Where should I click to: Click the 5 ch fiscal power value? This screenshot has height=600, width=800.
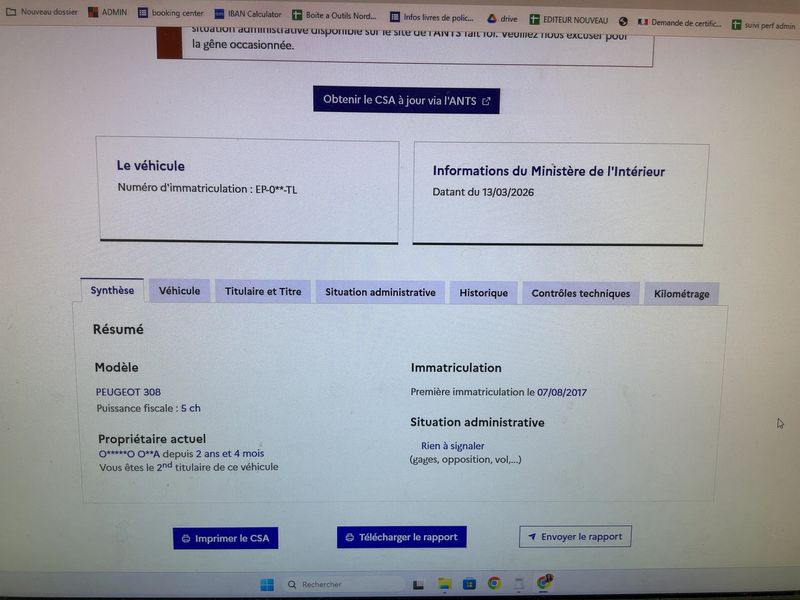[x=191, y=408]
